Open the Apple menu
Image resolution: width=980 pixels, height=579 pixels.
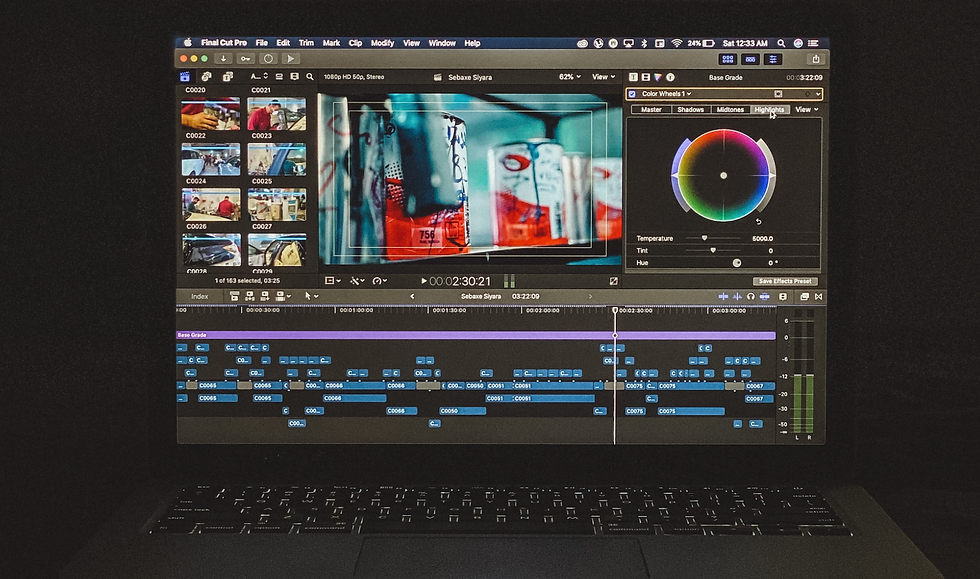click(x=188, y=43)
